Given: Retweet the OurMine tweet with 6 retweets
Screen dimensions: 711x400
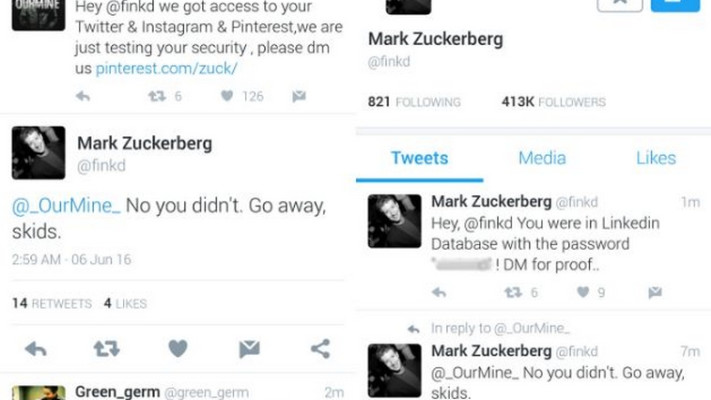Looking at the screenshot, I should [157, 97].
